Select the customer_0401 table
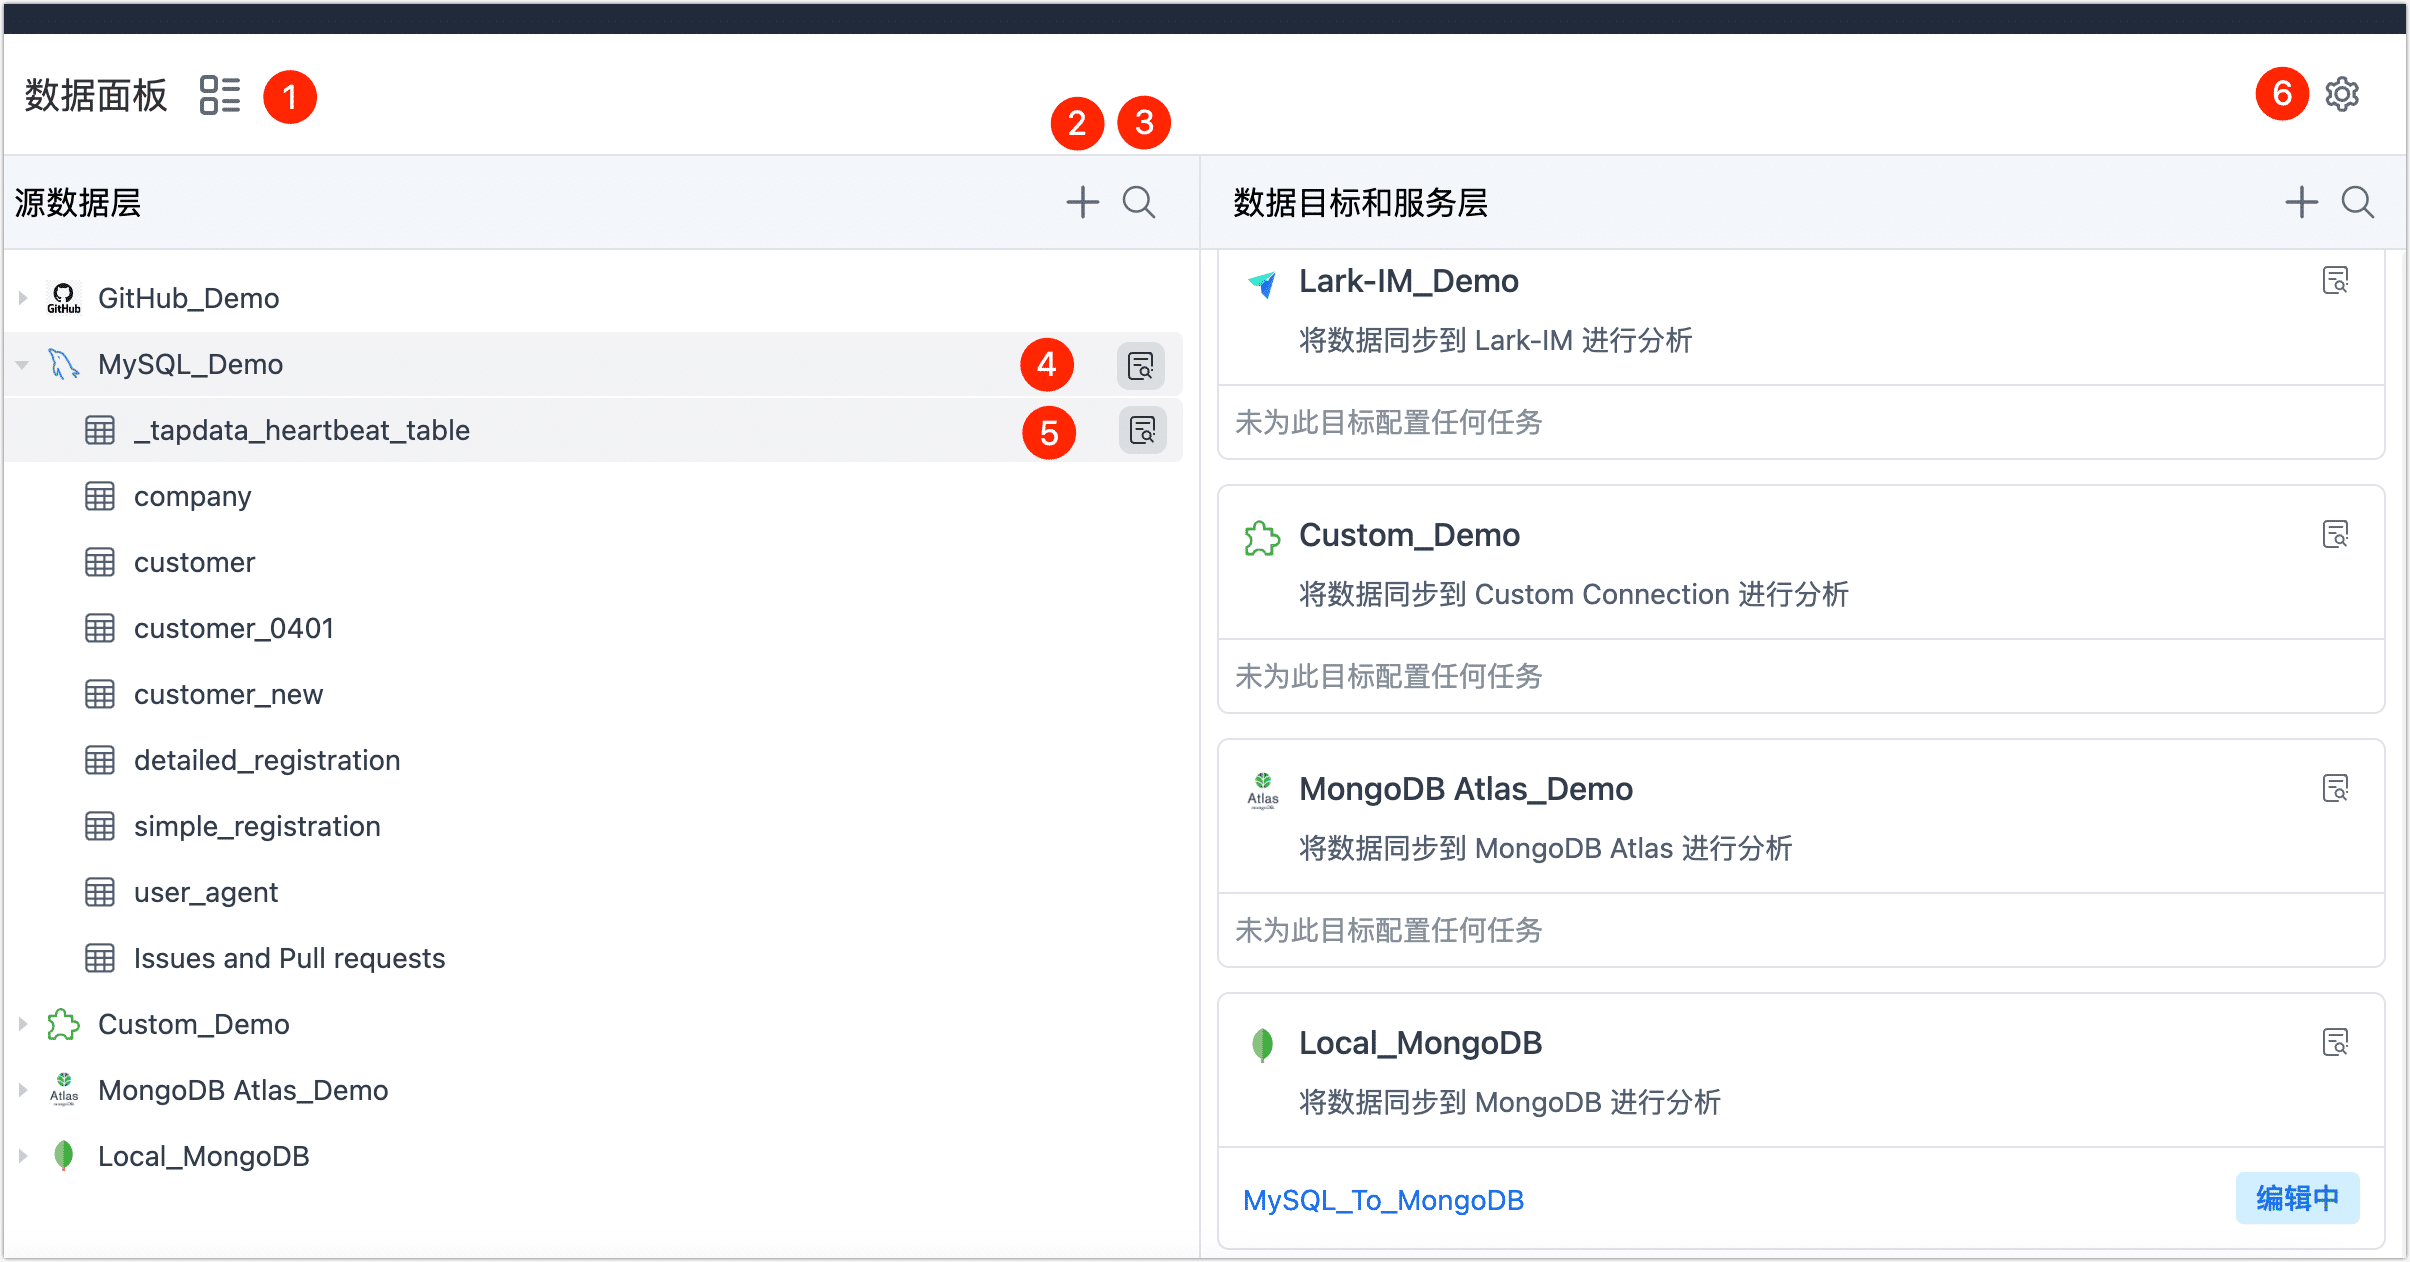 tap(234, 629)
